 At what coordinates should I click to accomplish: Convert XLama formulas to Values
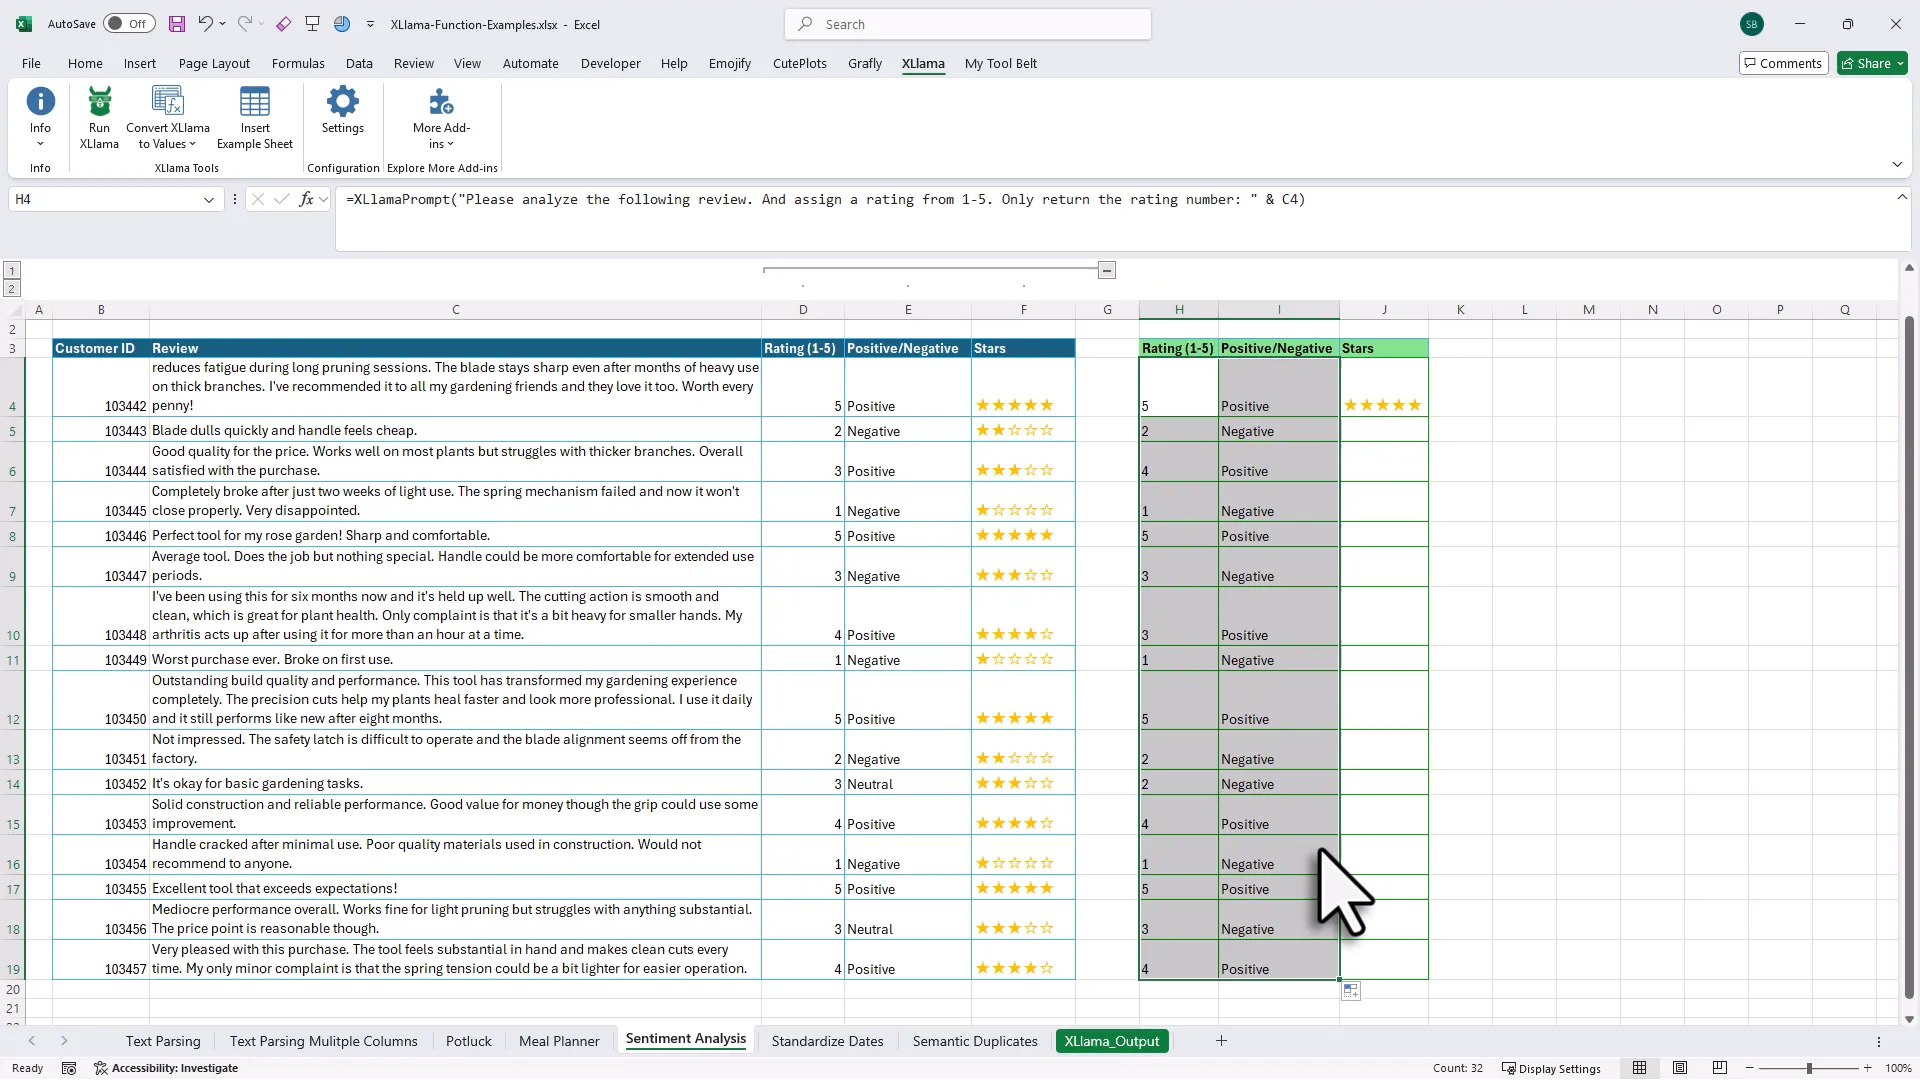pos(166,115)
